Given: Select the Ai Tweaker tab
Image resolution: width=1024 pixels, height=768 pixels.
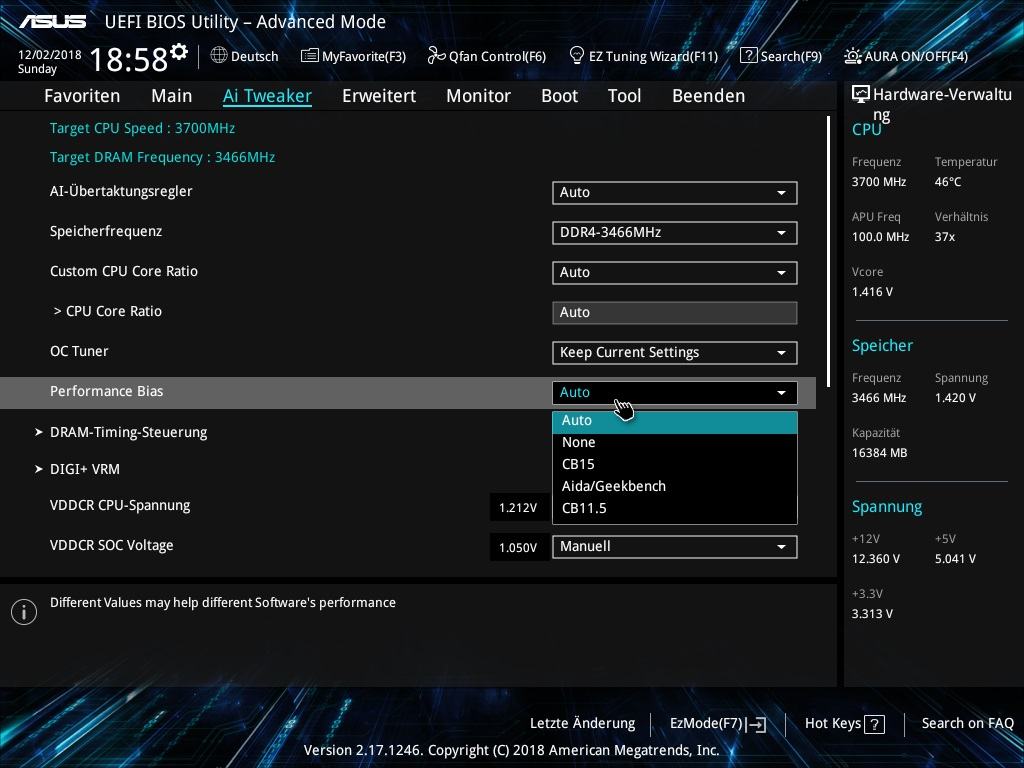Looking at the screenshot, I should coord(267,96).
